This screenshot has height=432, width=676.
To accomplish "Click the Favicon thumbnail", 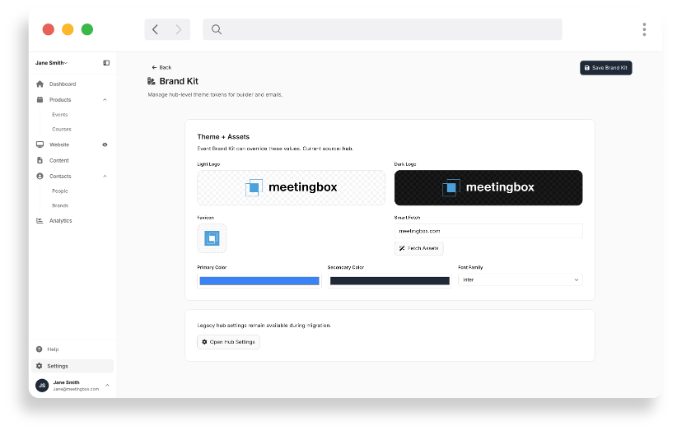I will [x=212, y=238].
